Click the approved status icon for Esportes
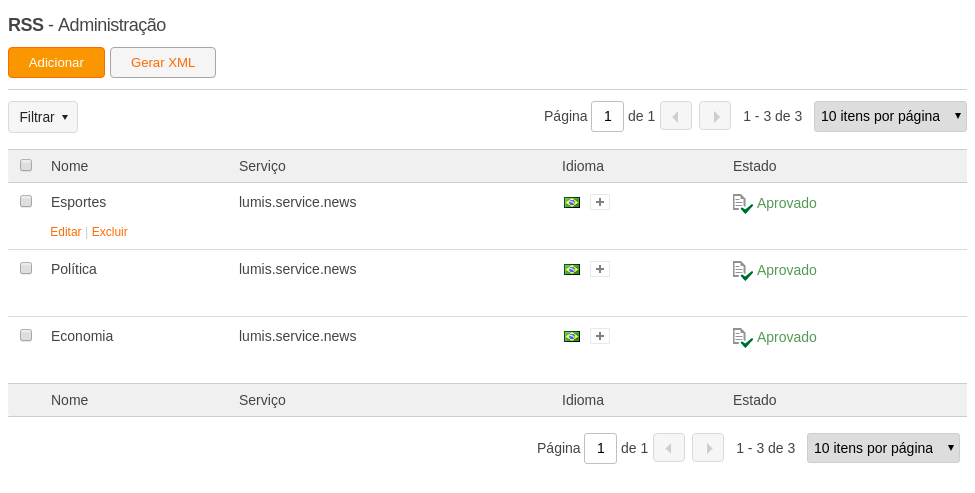Image resolution: width=975 pixels, height=493 pixels. click(742, 204)
